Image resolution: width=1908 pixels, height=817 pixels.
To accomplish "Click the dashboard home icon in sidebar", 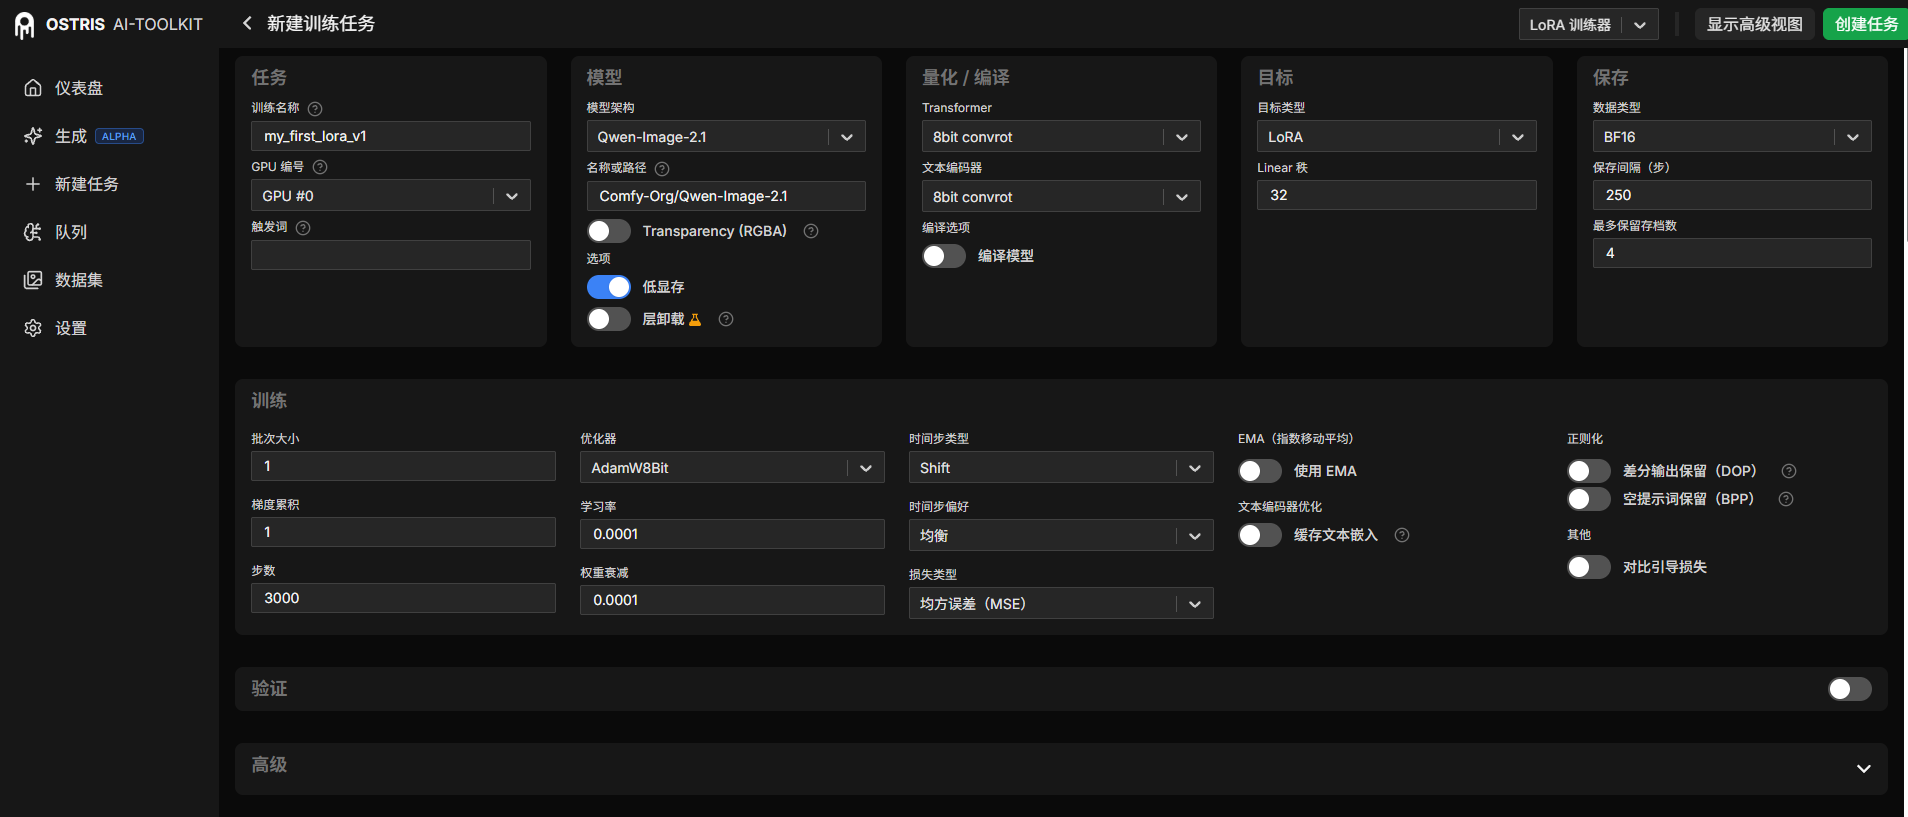I will point(33,88).
